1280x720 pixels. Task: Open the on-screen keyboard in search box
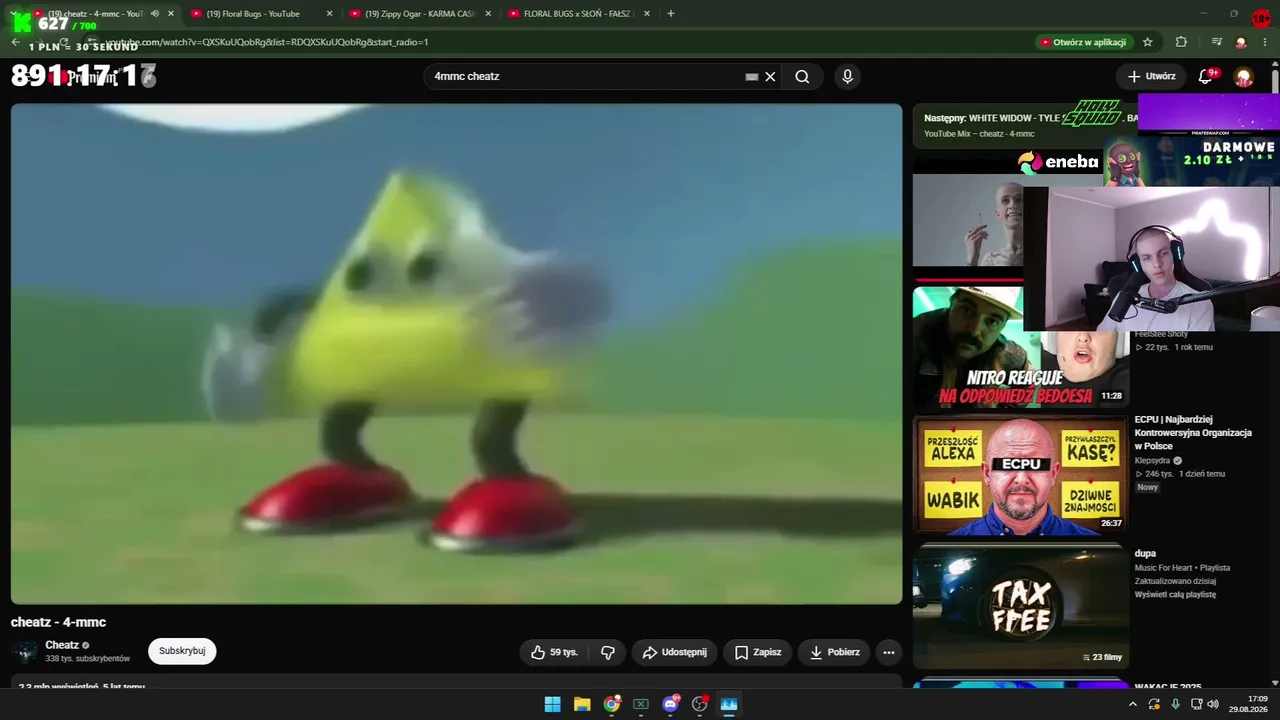[752, 77]
